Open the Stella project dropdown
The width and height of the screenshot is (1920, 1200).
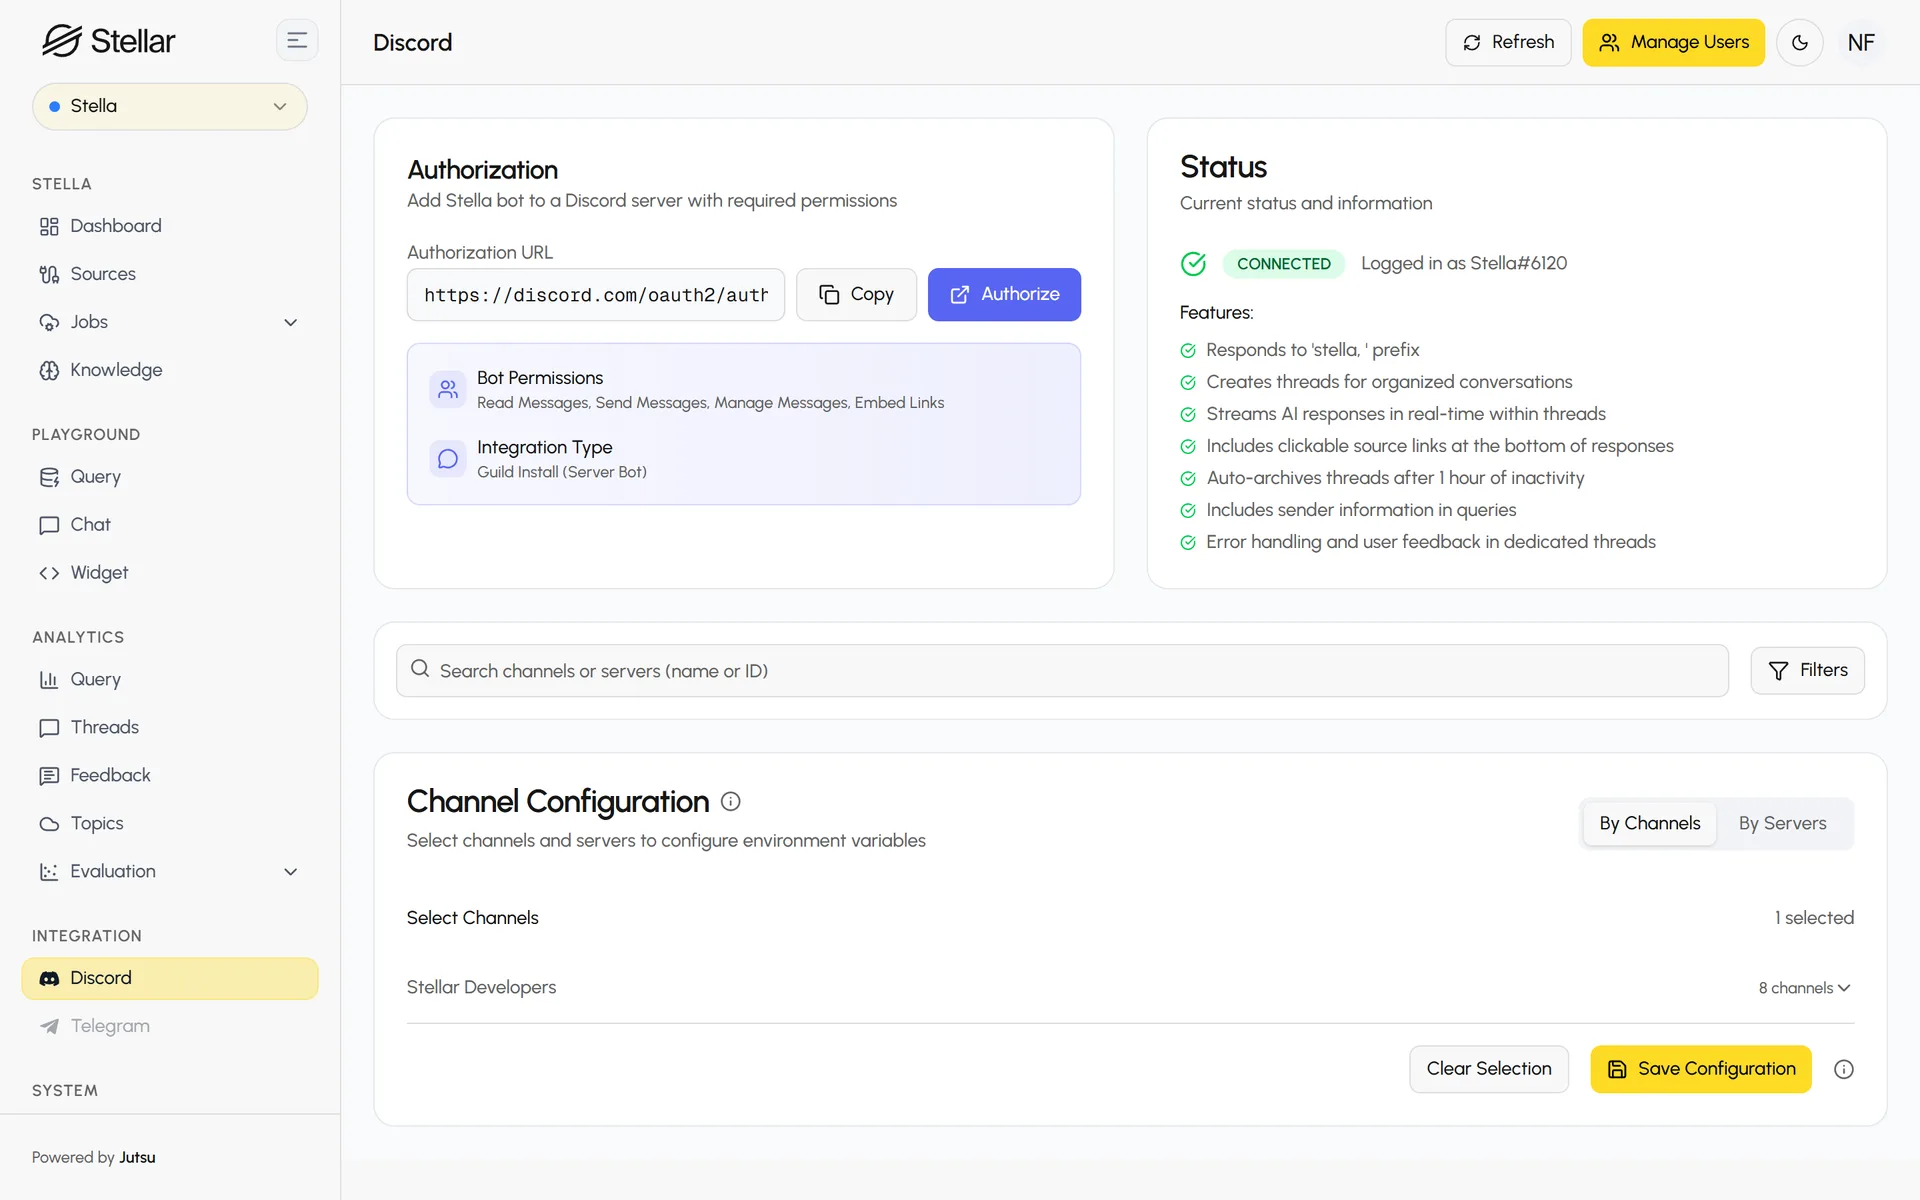(170, 106)
